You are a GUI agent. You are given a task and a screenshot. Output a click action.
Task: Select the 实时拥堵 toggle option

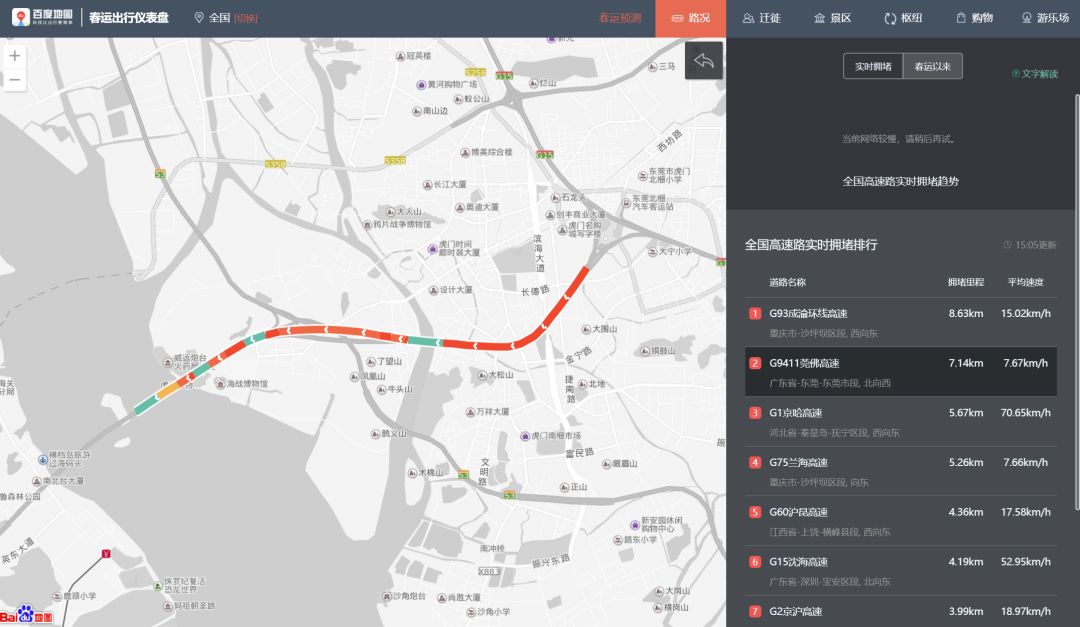pos(873,66)
